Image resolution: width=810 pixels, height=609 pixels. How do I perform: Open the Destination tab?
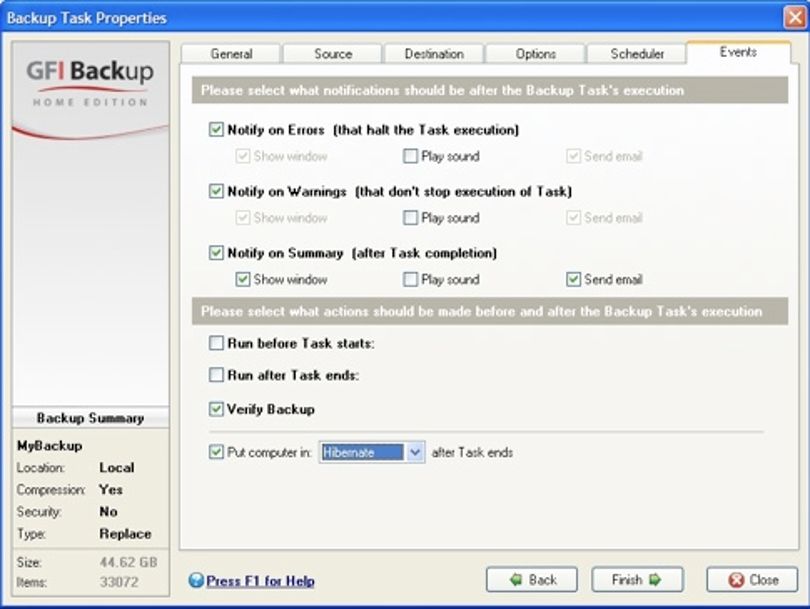click(x=434, y=54)
